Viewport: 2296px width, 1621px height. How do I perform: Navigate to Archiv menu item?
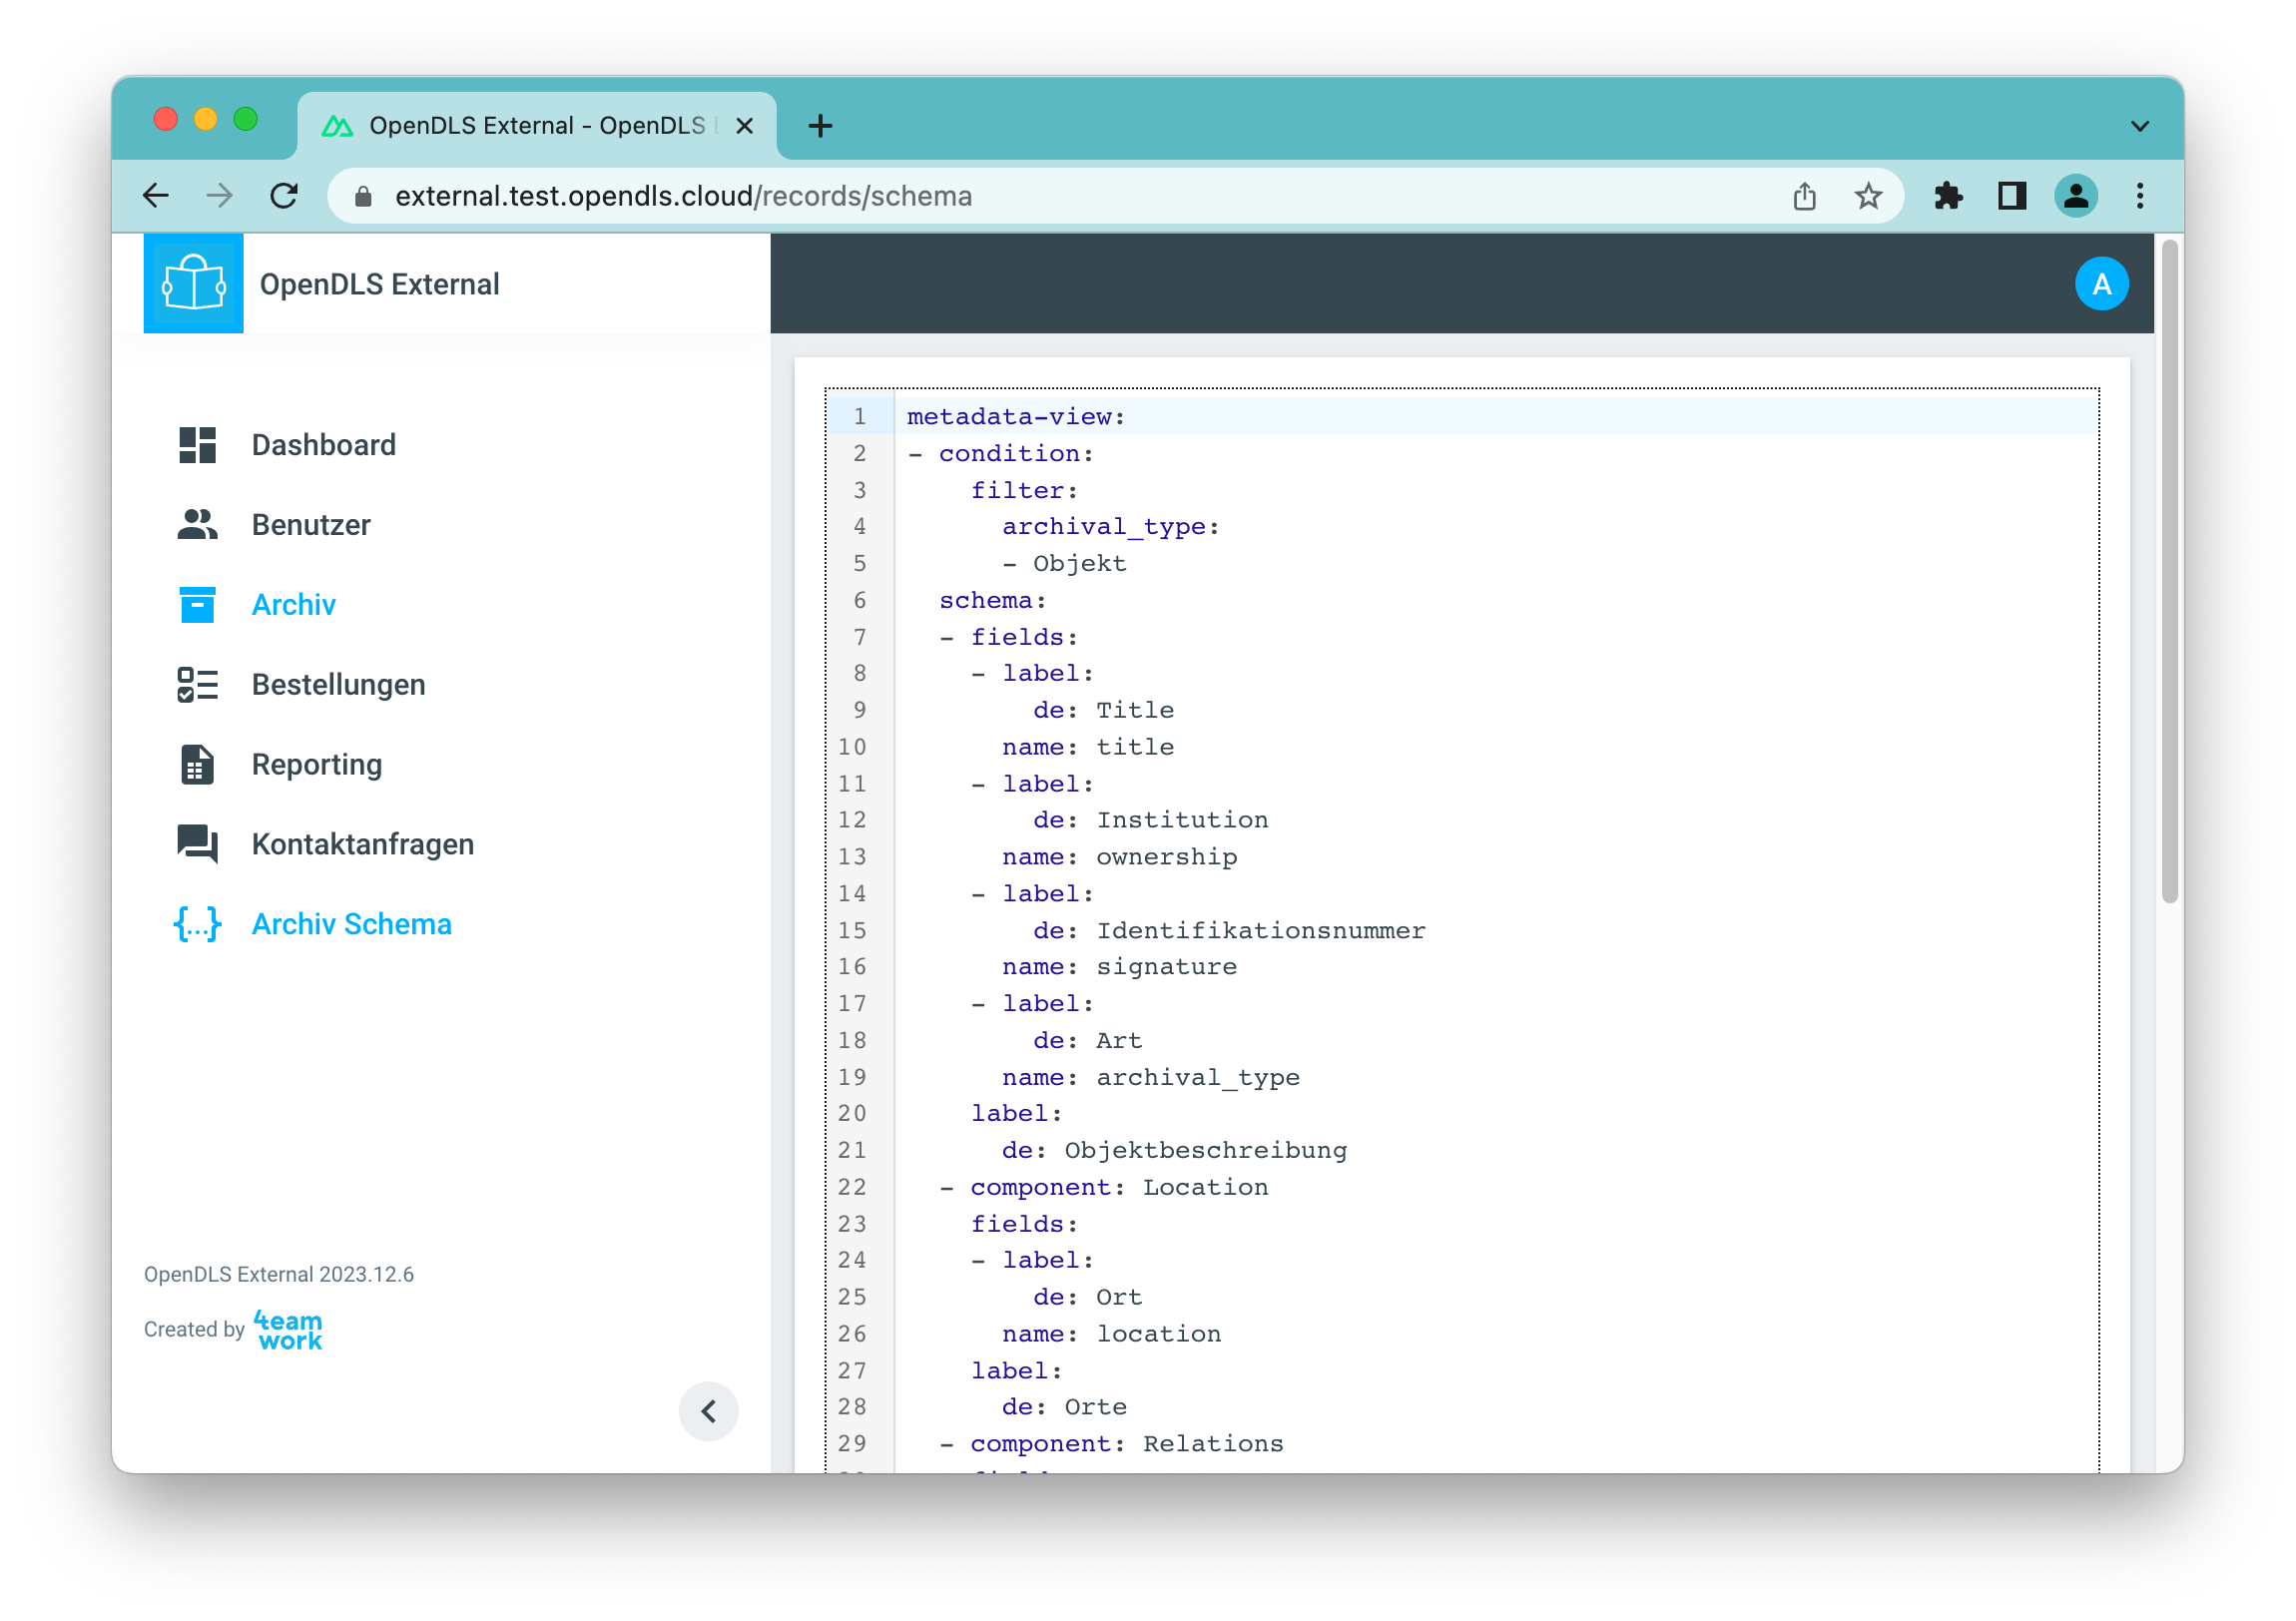pyautogui.click(x=293, y=605)
